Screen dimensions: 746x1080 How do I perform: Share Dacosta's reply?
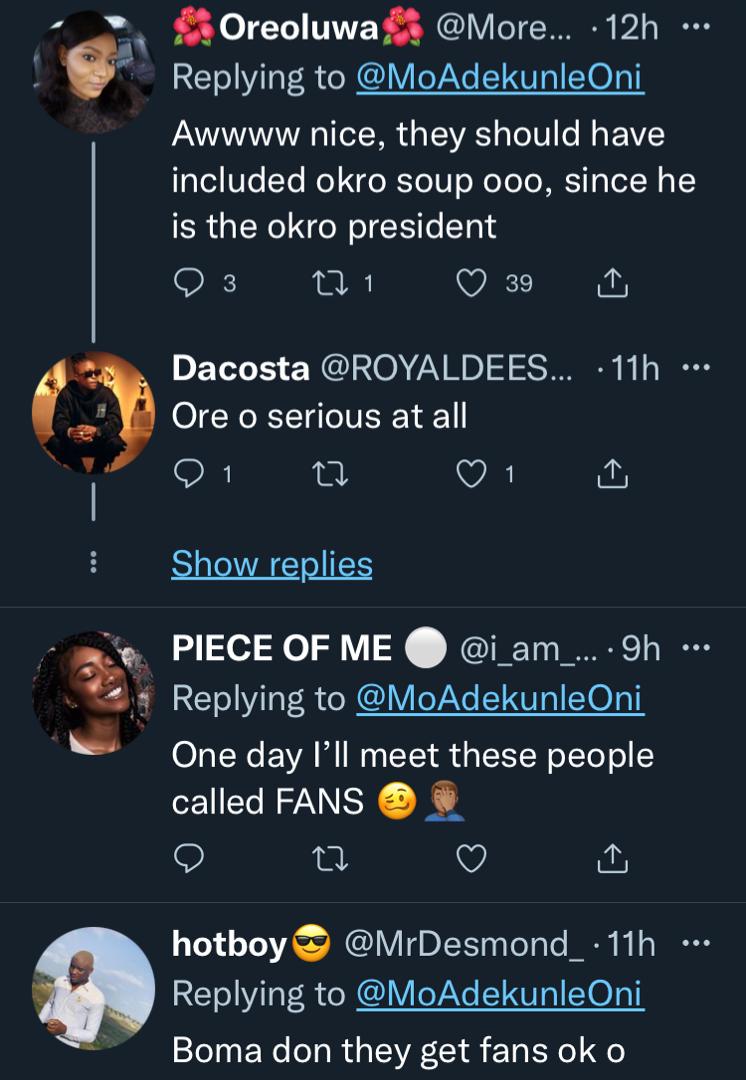pos(612,476)
